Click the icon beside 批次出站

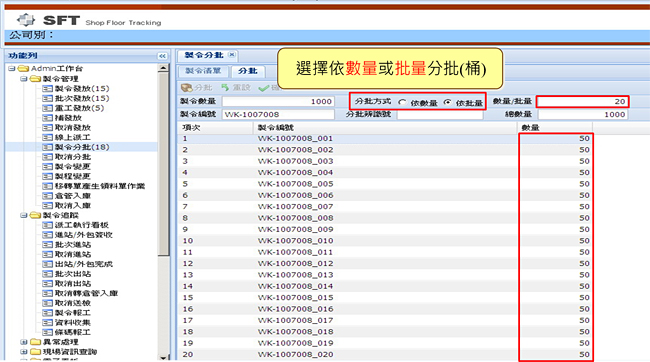[x=48, y=274]
